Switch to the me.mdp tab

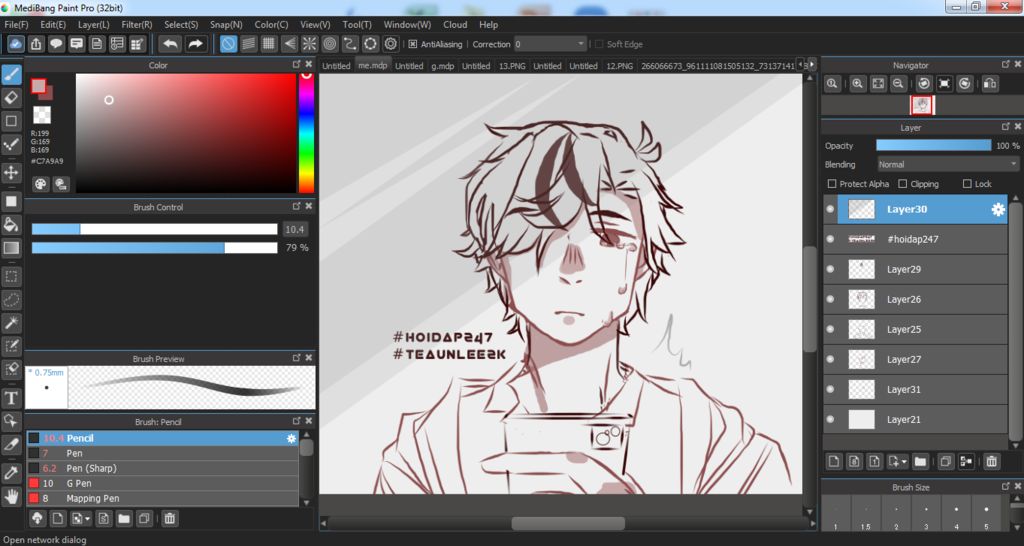click(x=372, y=66)
